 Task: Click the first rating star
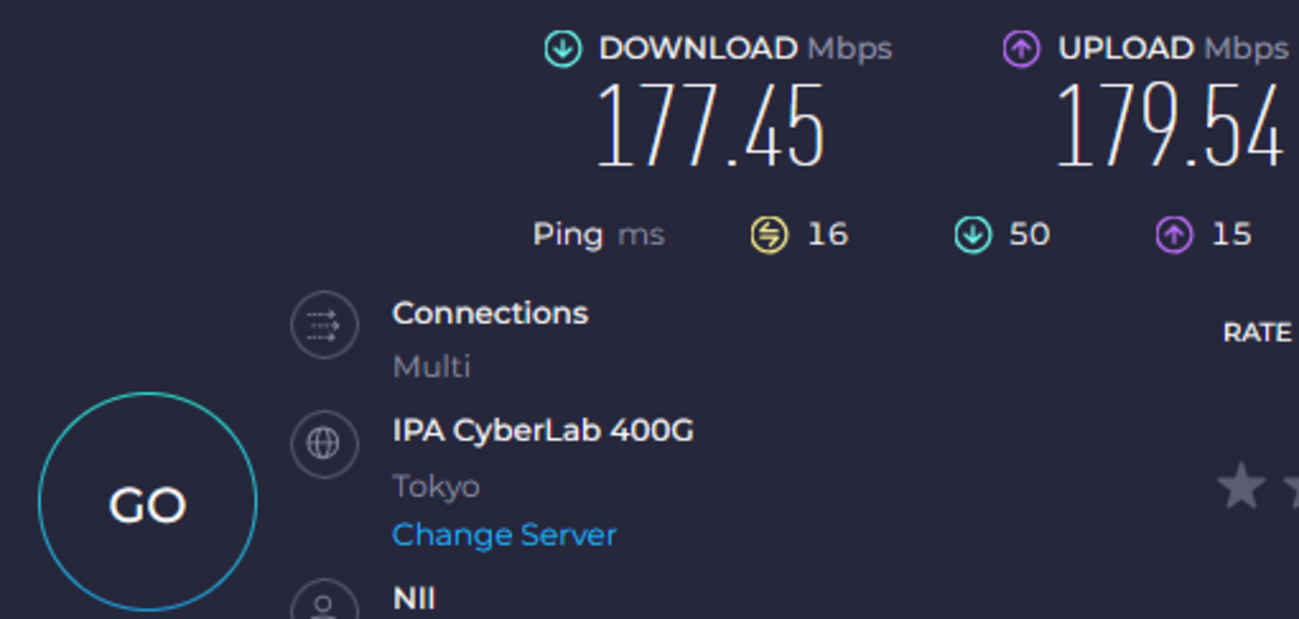point(1241,487)
